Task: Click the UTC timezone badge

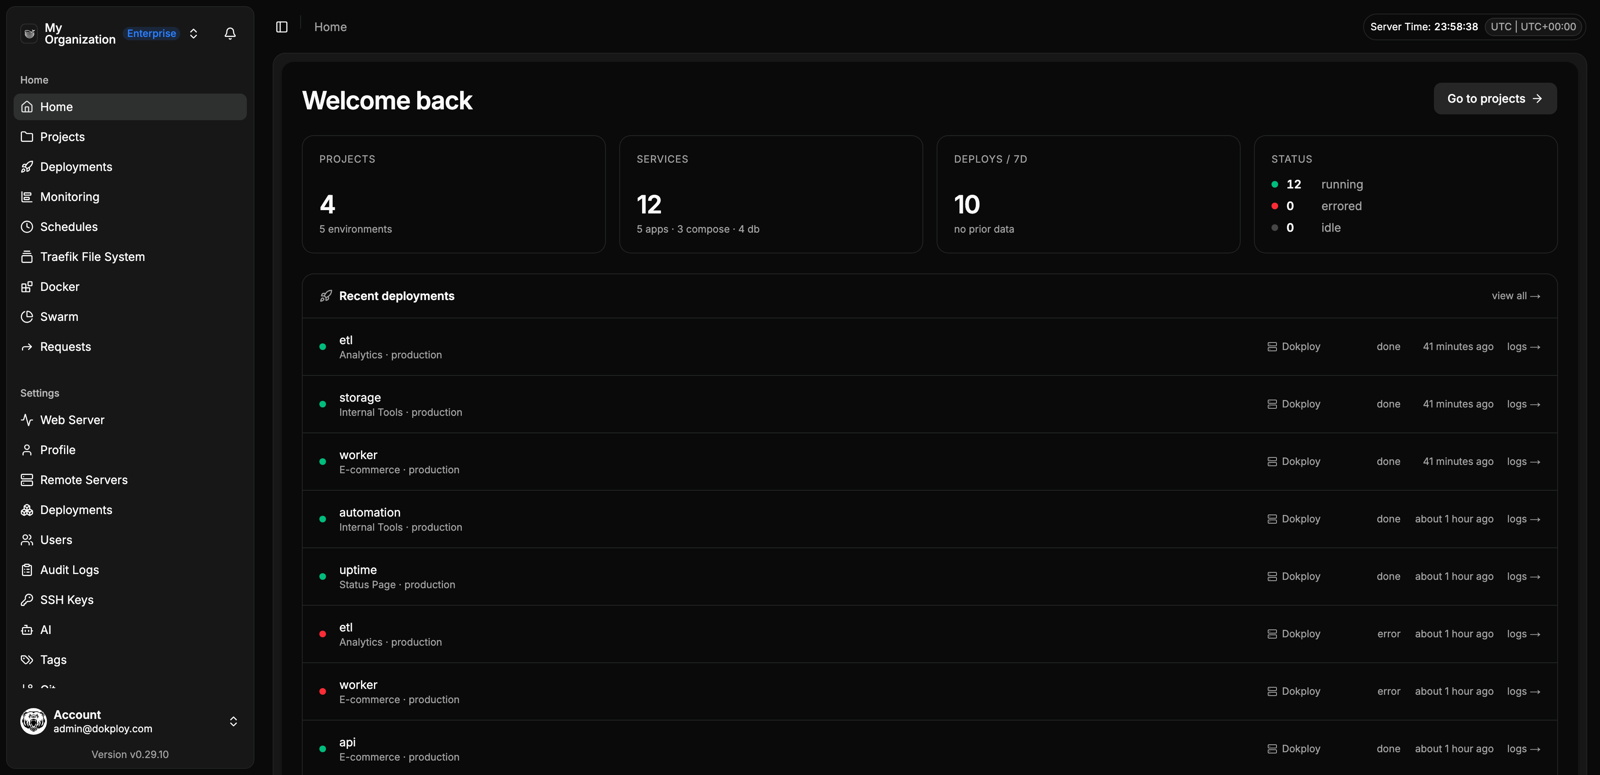Action: 1533,27
